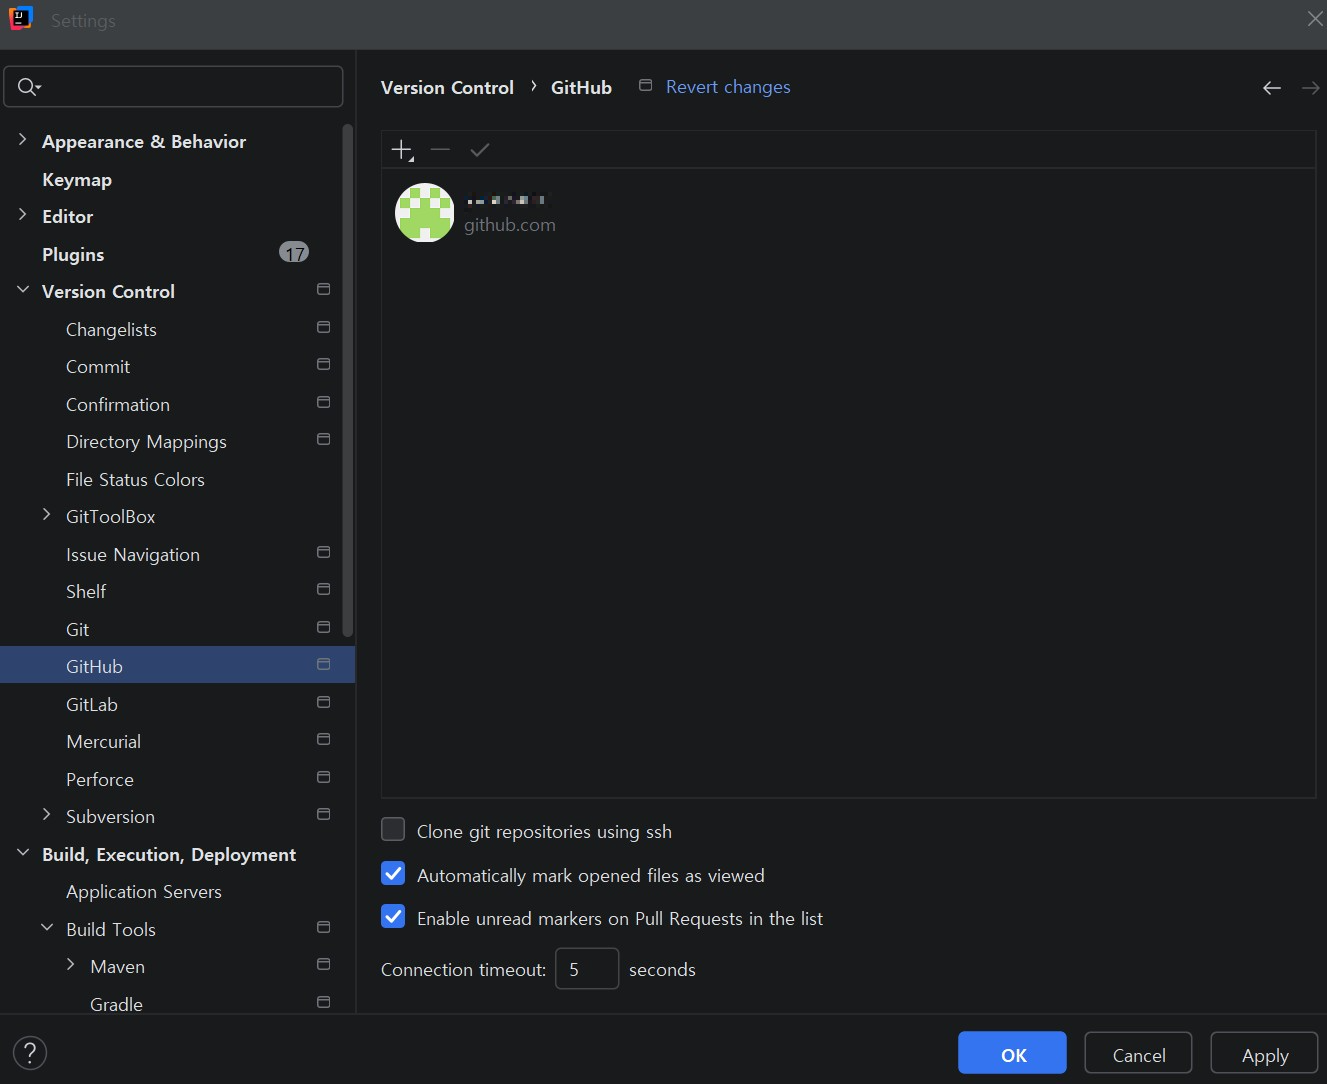Viewport: 1327px width, 1084px height.
Task: Click project-level icon beside Directory Mappings
Action: pyautogui.click(x=323, y=439)
